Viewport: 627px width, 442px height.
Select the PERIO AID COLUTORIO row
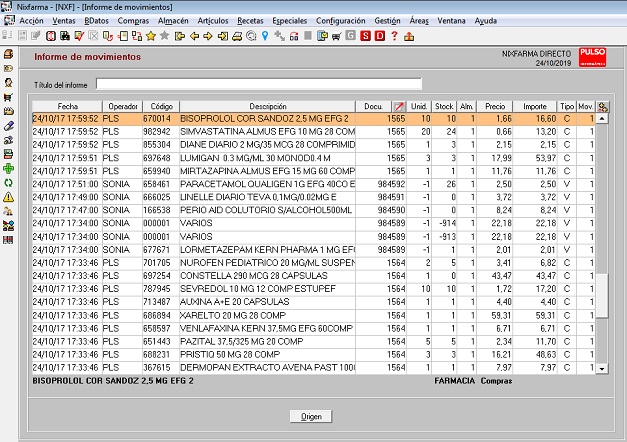pyautogui.click(x=314, y=210)
